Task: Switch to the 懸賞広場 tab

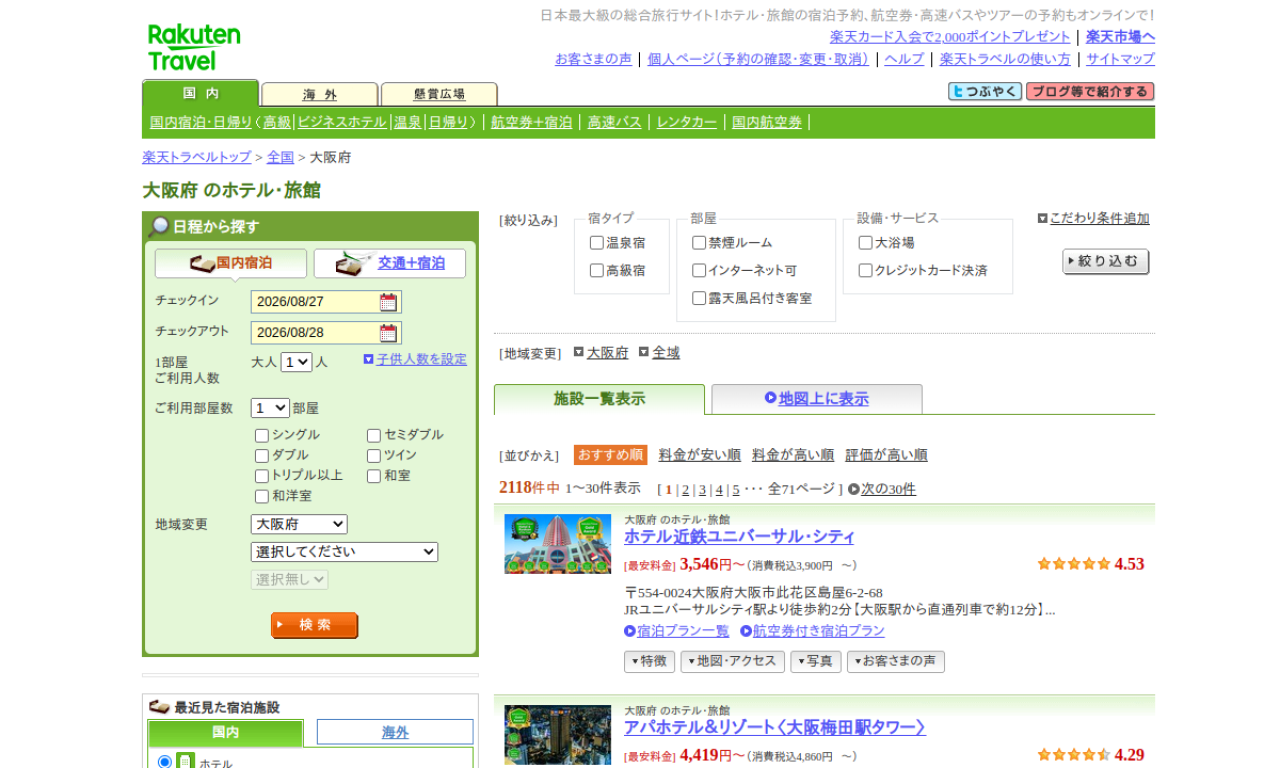Action: pos(439,94)
